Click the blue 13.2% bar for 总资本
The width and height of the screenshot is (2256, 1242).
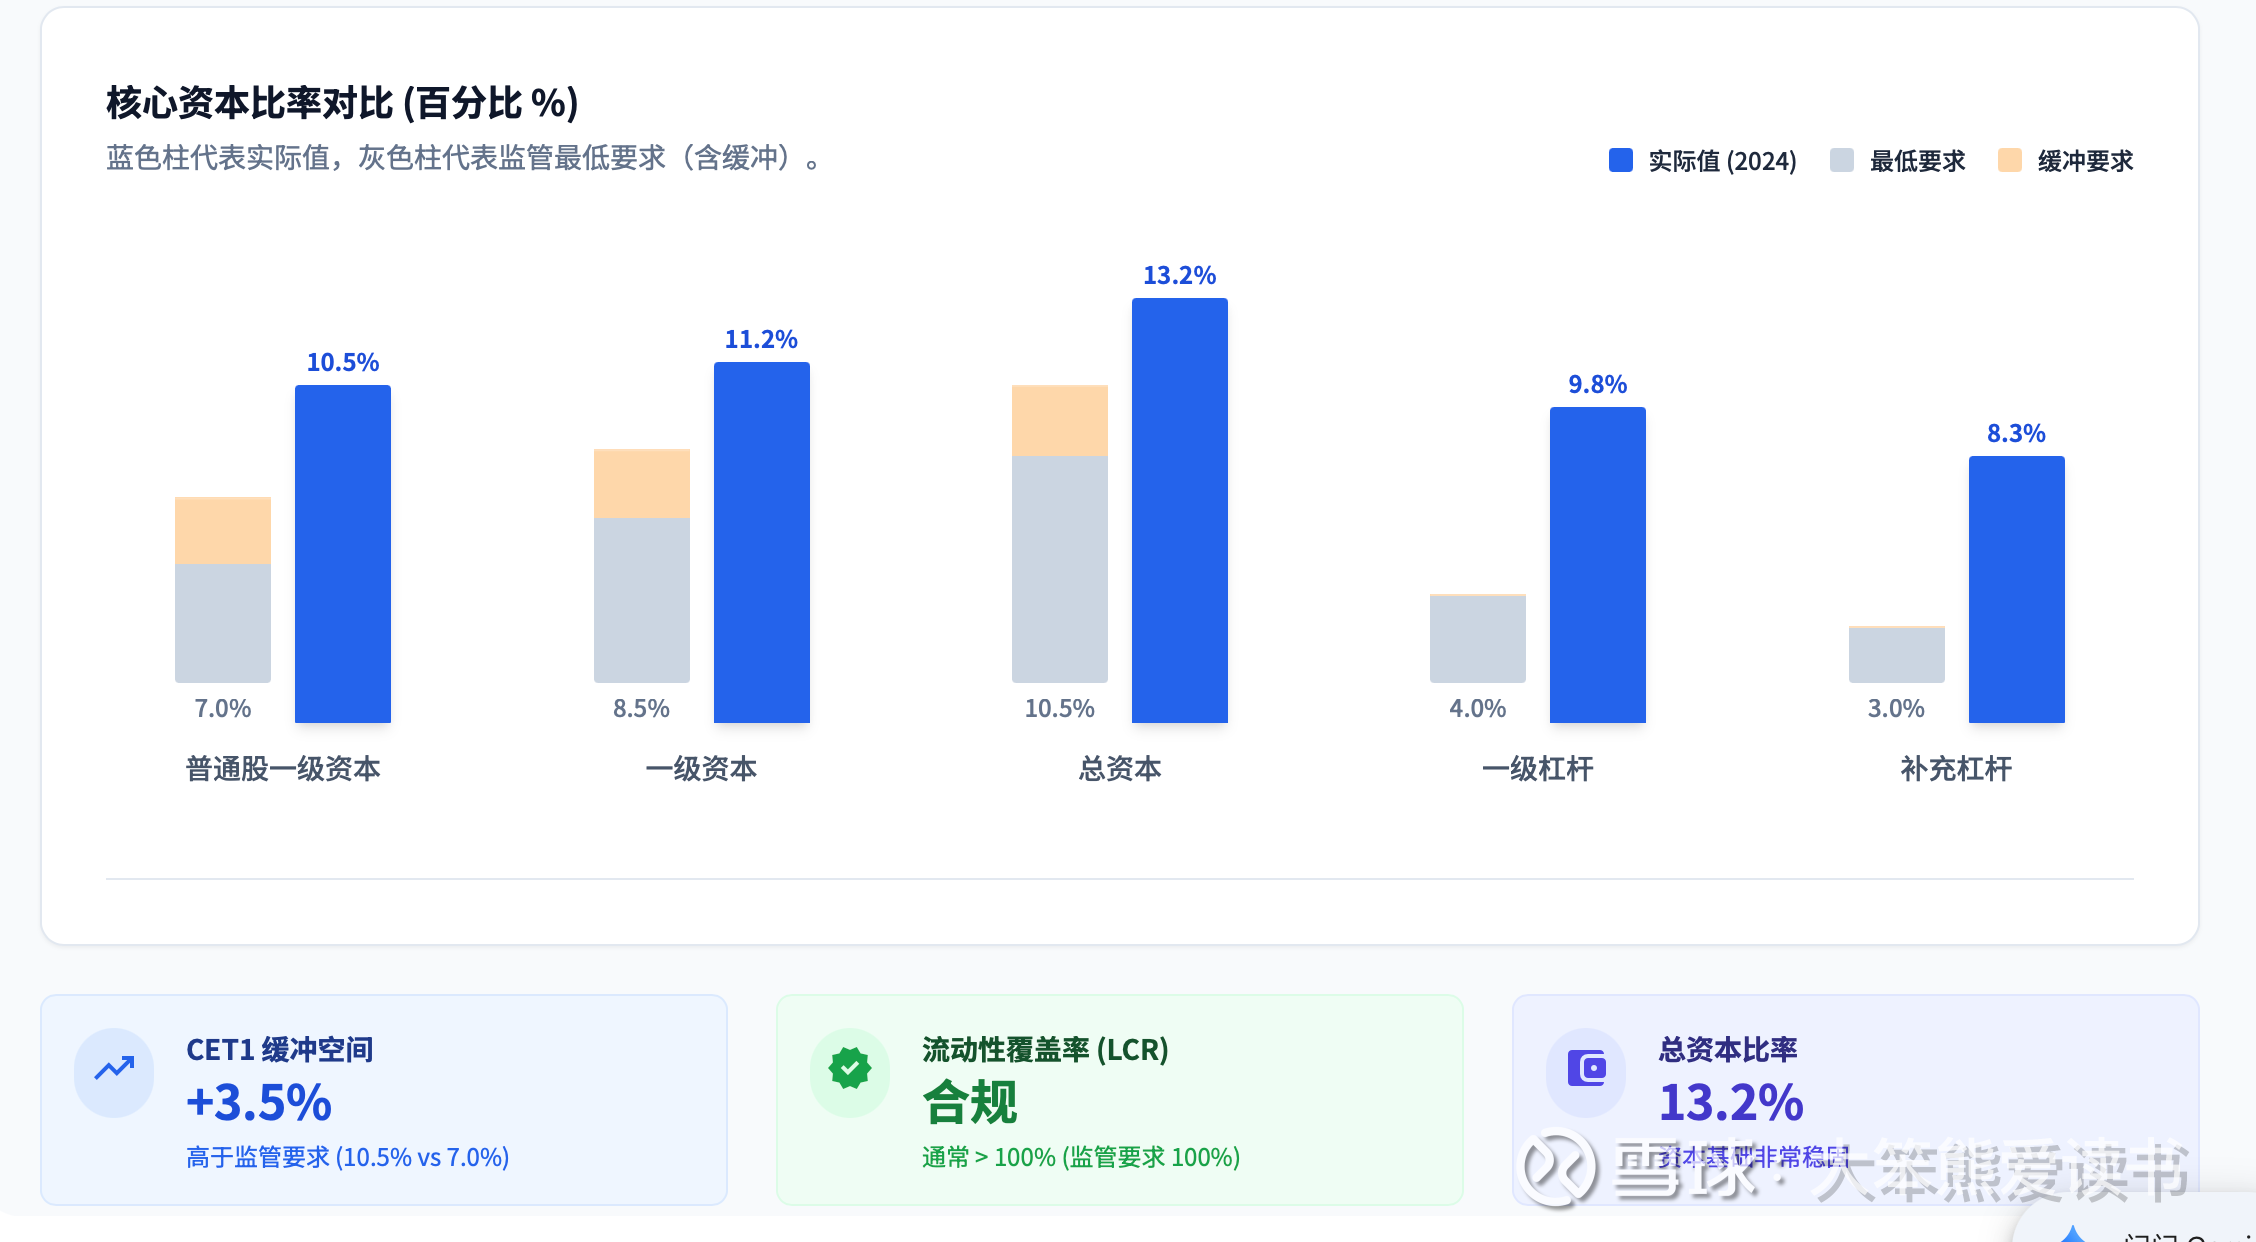[x=1180, y=510]
